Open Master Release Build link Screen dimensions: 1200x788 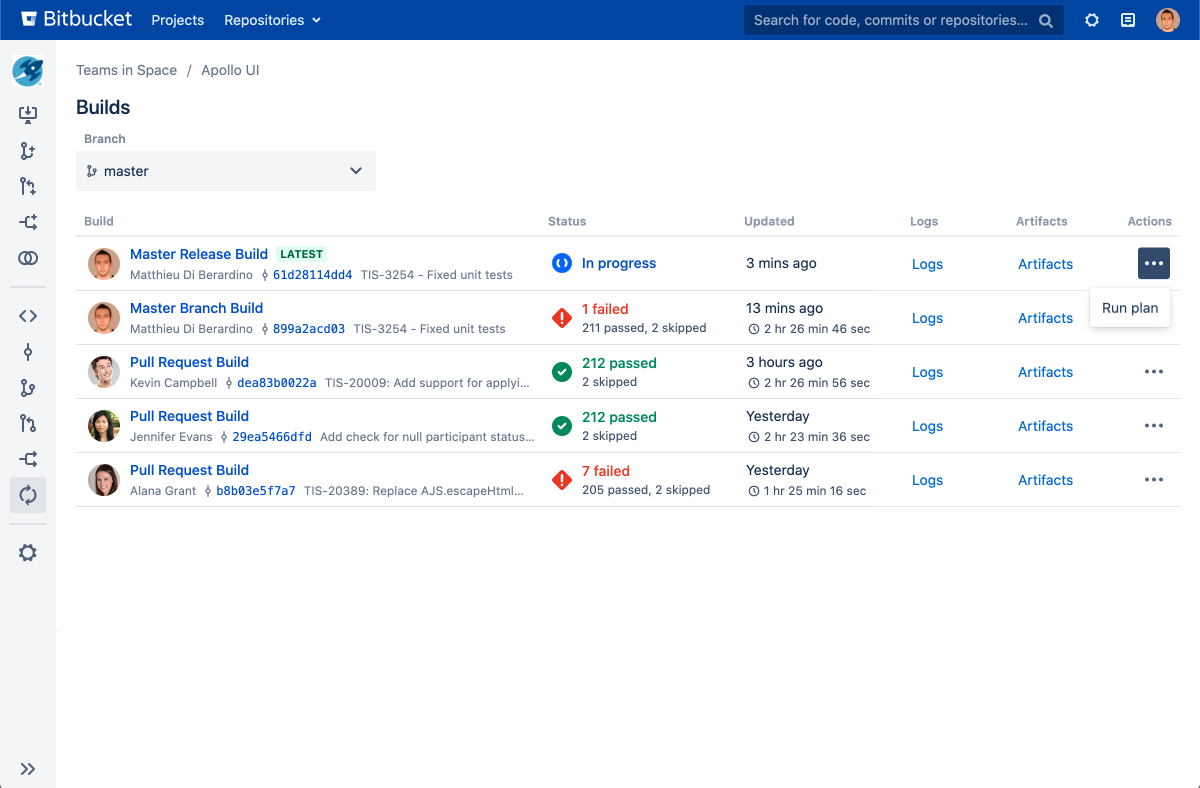199,254
